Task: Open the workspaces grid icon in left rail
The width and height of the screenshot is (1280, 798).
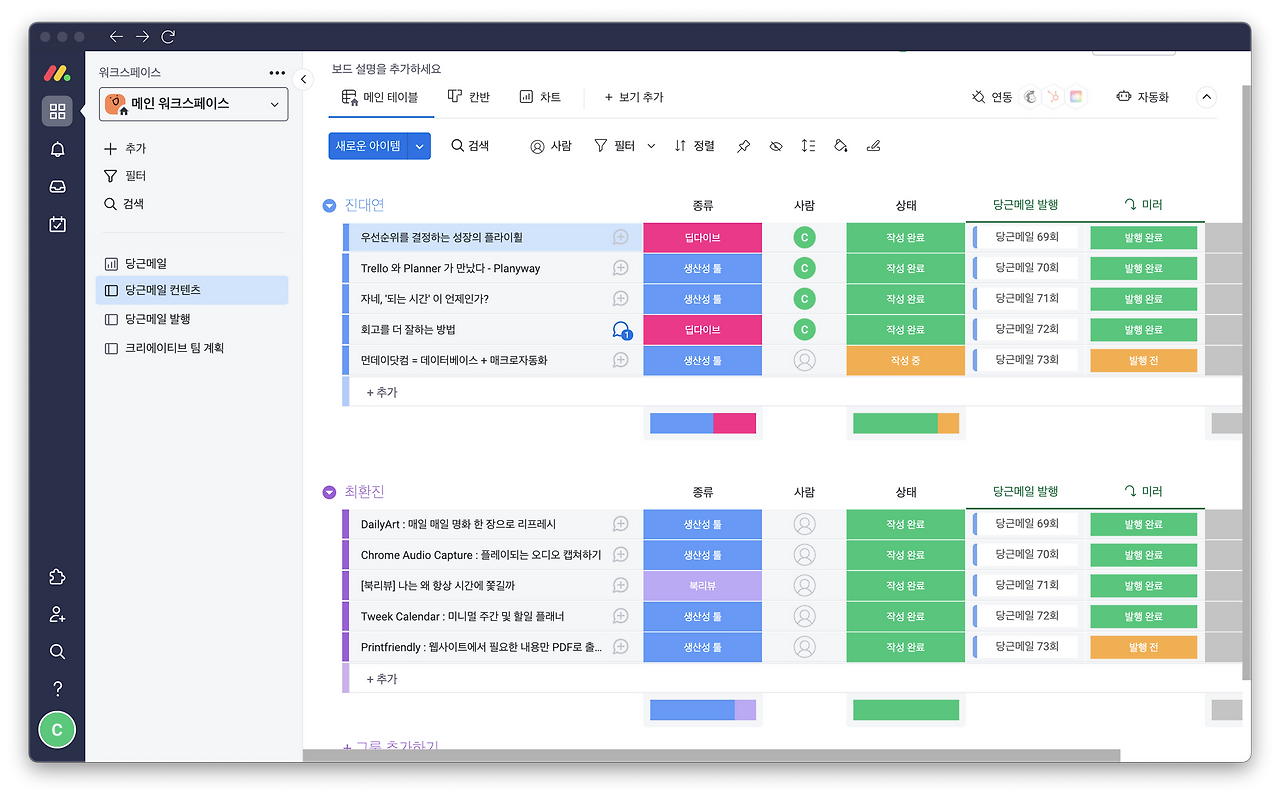Action: 57,111
